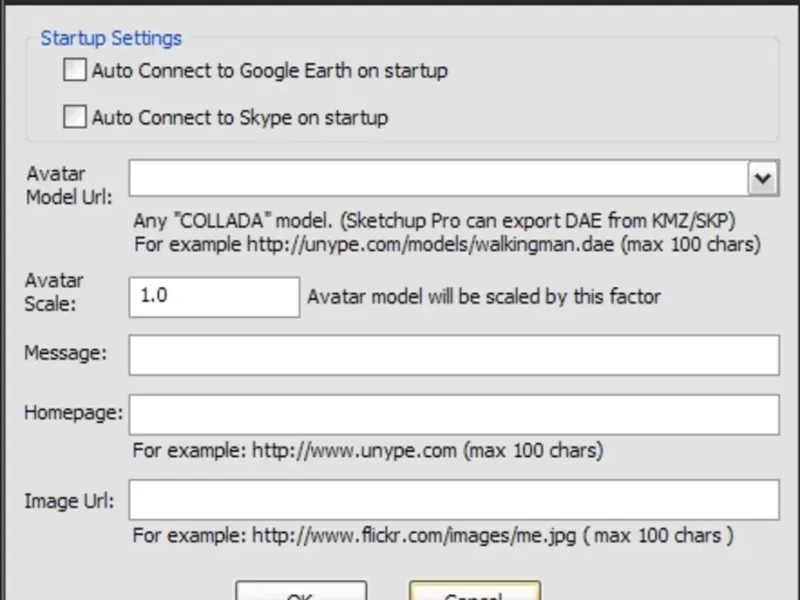Click the Image Url text field

coord(453,500)
